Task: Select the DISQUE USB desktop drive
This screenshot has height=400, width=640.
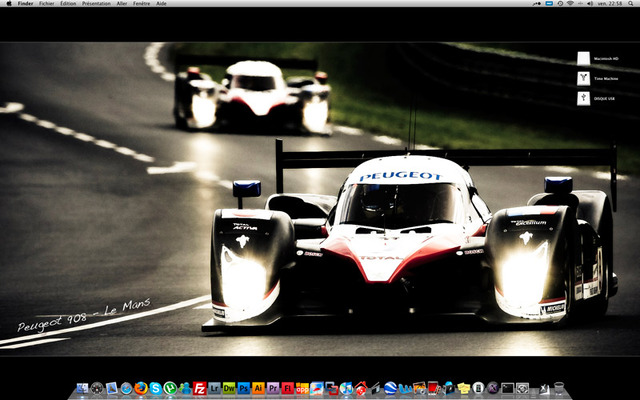Action: pos(584,98)
